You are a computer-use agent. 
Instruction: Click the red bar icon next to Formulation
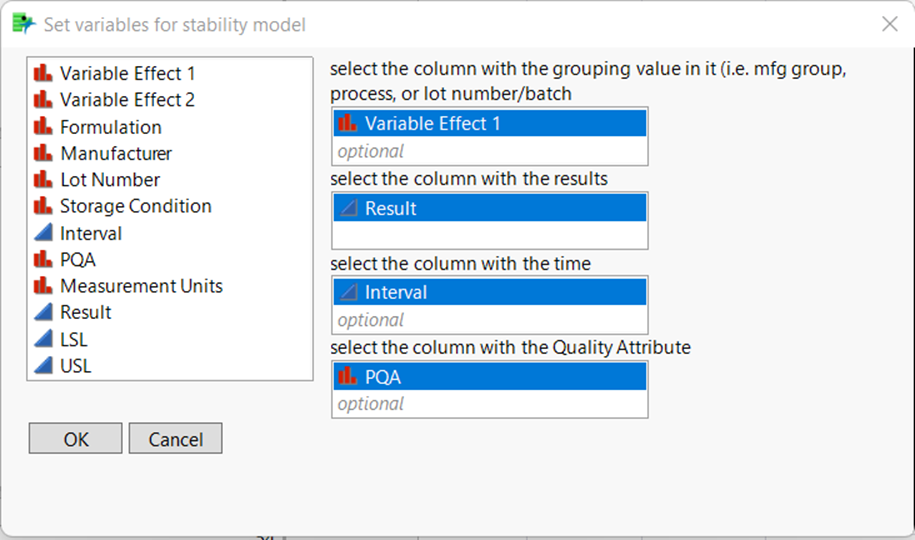43,127
